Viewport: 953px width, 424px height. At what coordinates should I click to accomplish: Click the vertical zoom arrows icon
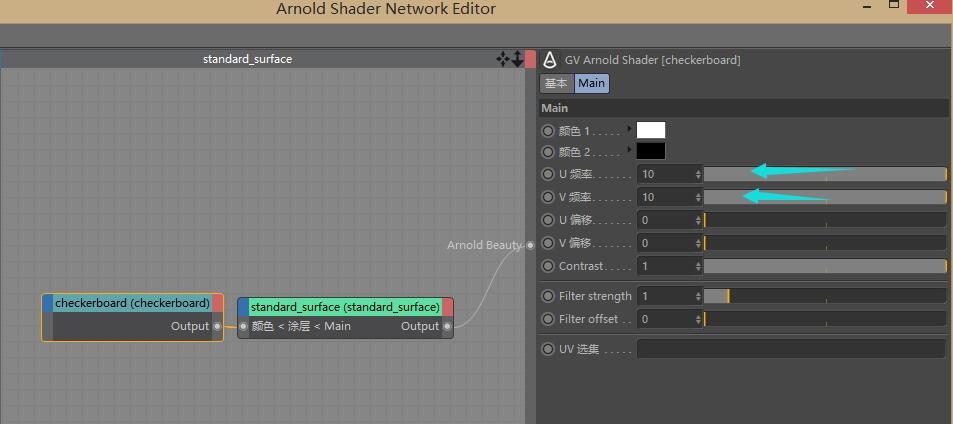tap(517, 59)
